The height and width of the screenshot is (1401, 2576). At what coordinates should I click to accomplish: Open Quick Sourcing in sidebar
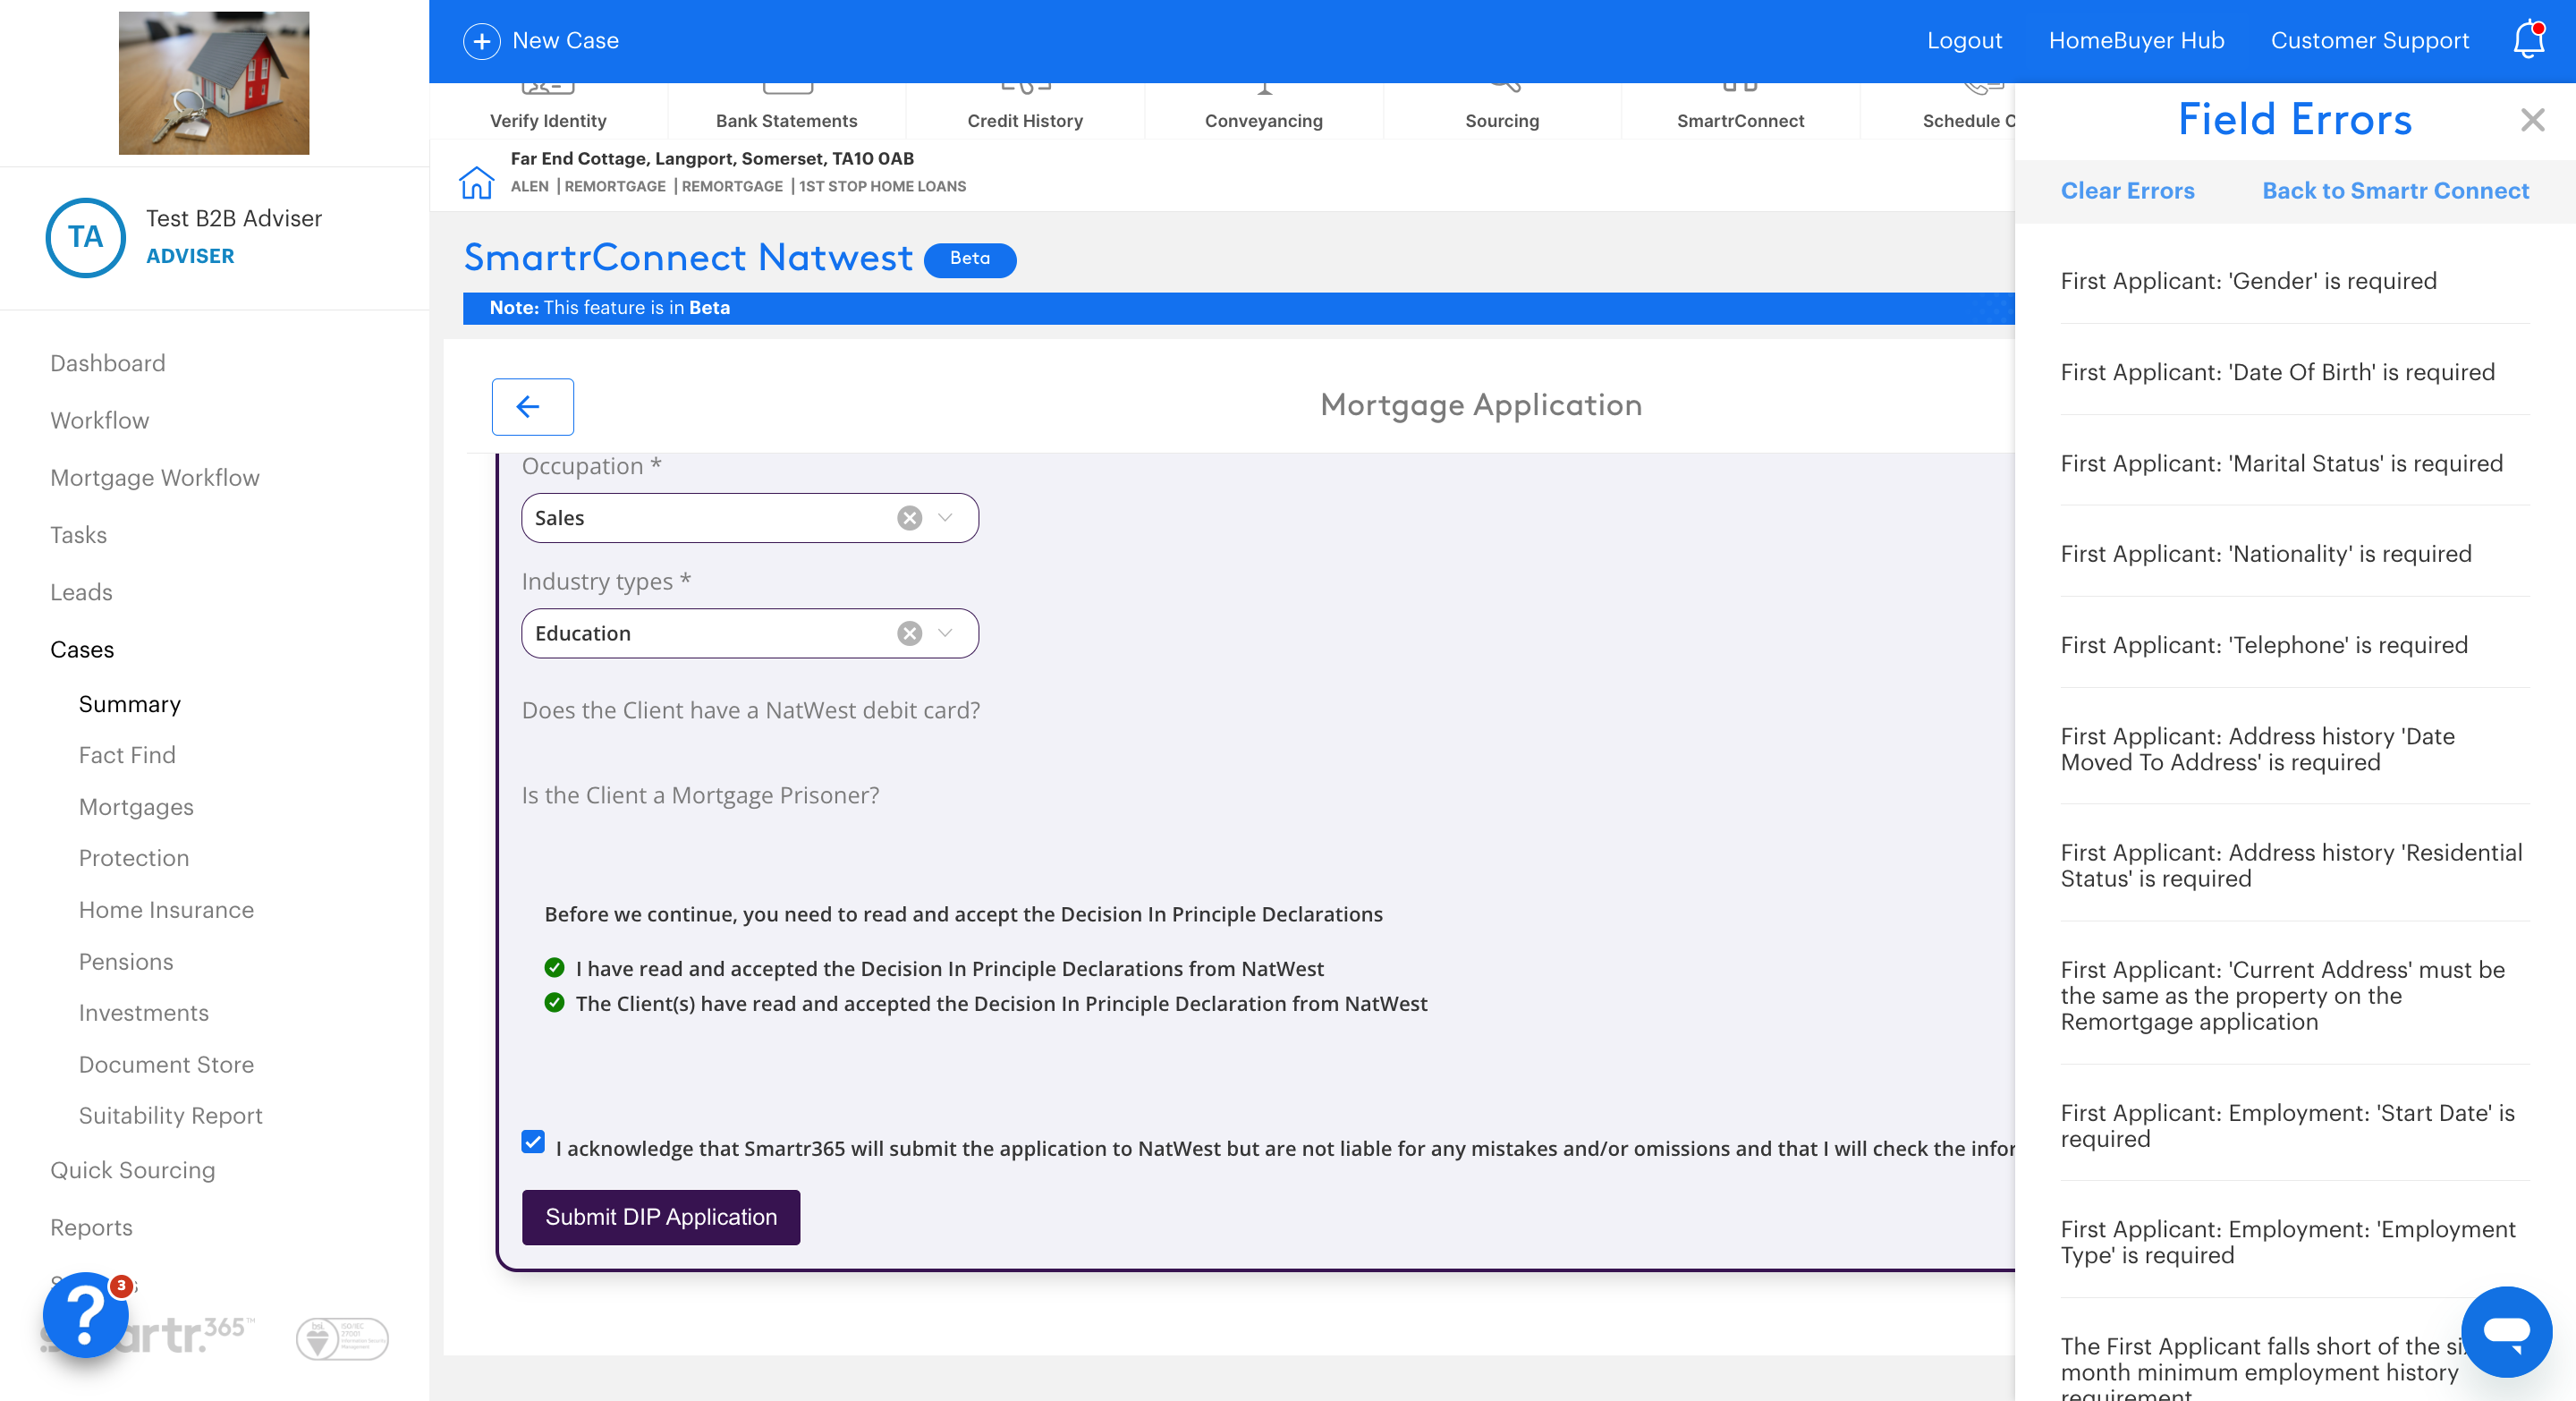[x=133, y=1170]
